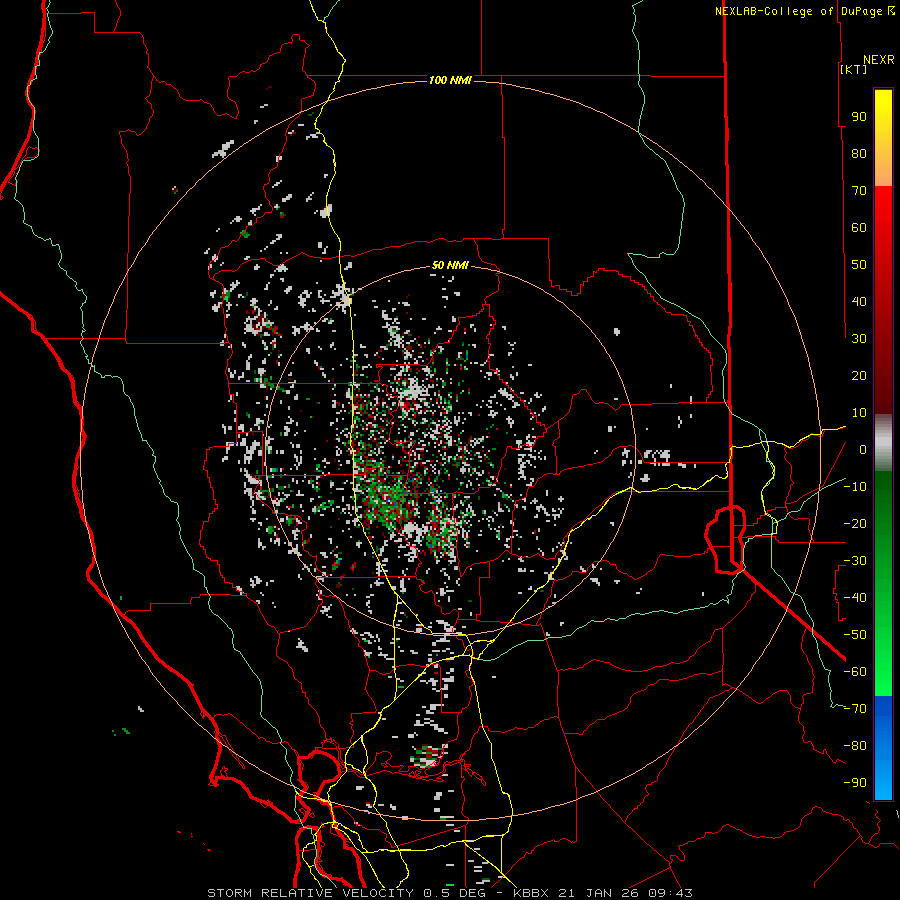Click the -40 value on the velocity scale
The width and height of the screenshot is (900, 900).
tap(855, 598)
